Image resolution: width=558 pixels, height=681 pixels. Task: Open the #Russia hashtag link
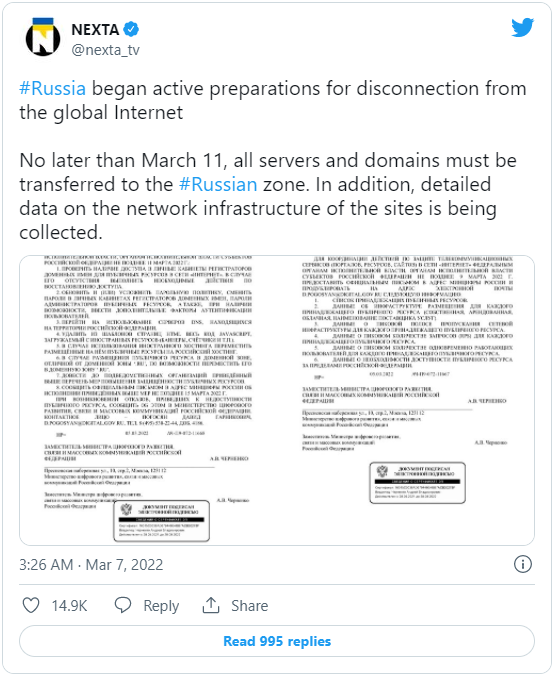[x=53, y=89]
